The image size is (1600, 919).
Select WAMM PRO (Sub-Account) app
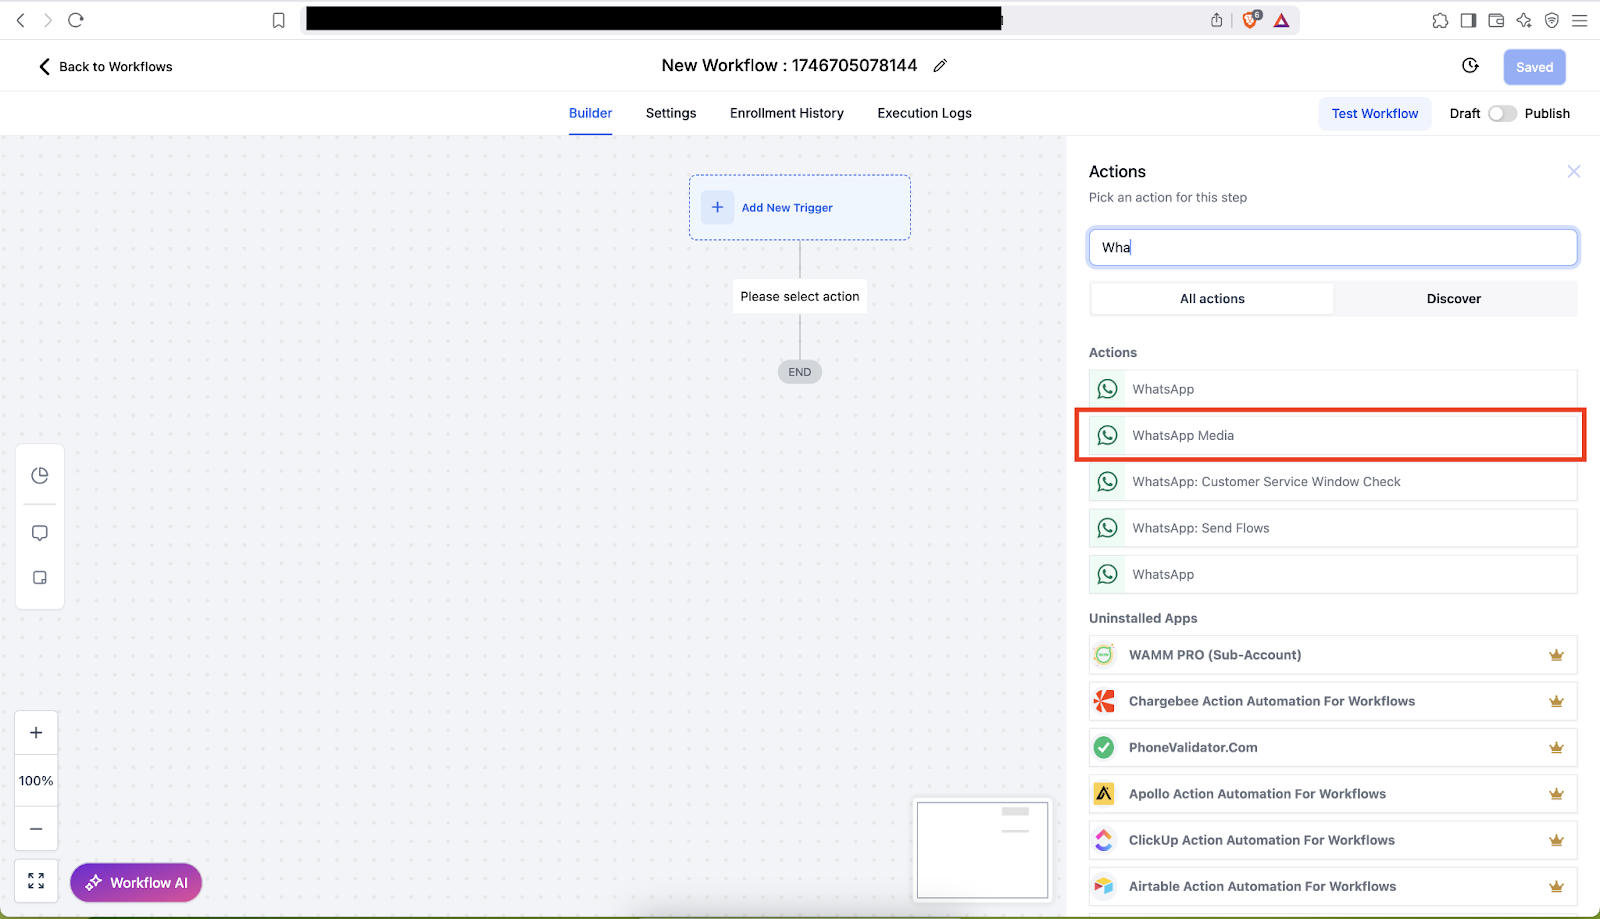(x=1333, y=655)
